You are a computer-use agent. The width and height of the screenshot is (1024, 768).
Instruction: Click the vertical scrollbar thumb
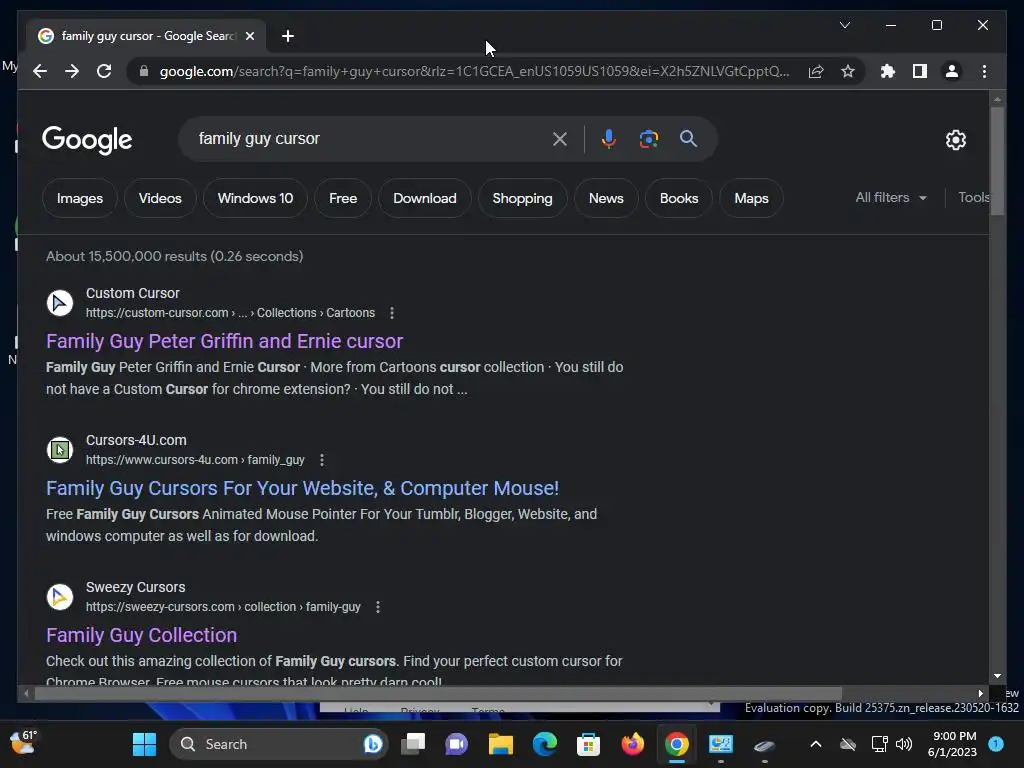(997, 161)
